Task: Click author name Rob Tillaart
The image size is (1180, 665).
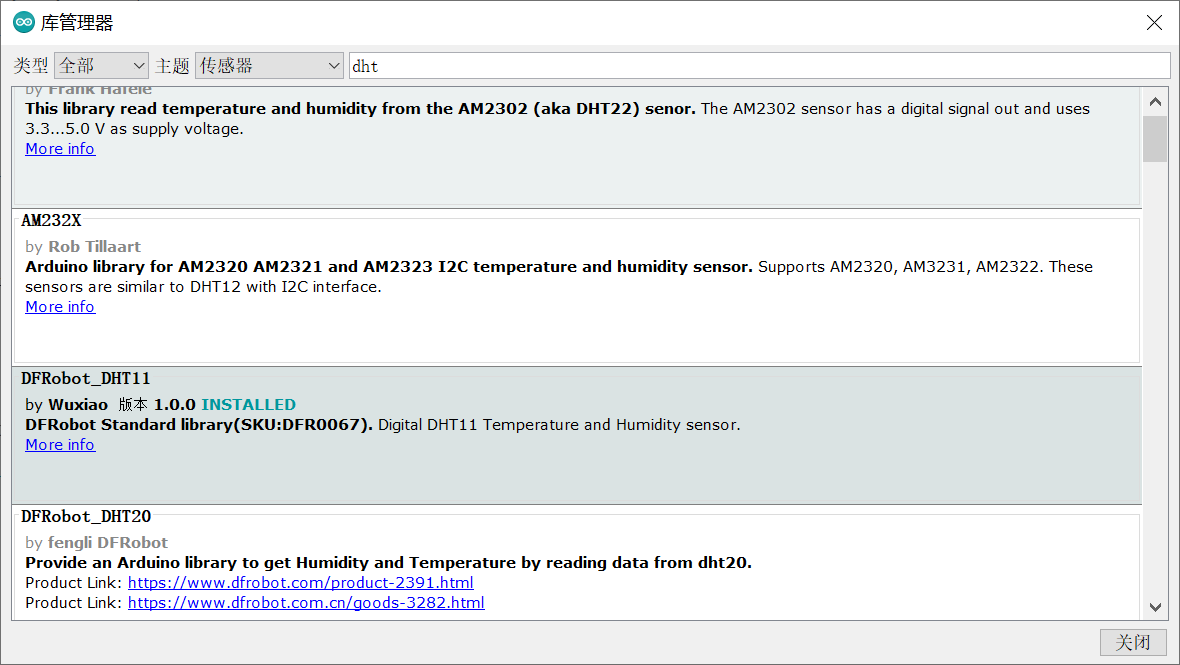Action: (x=94, y=247)
